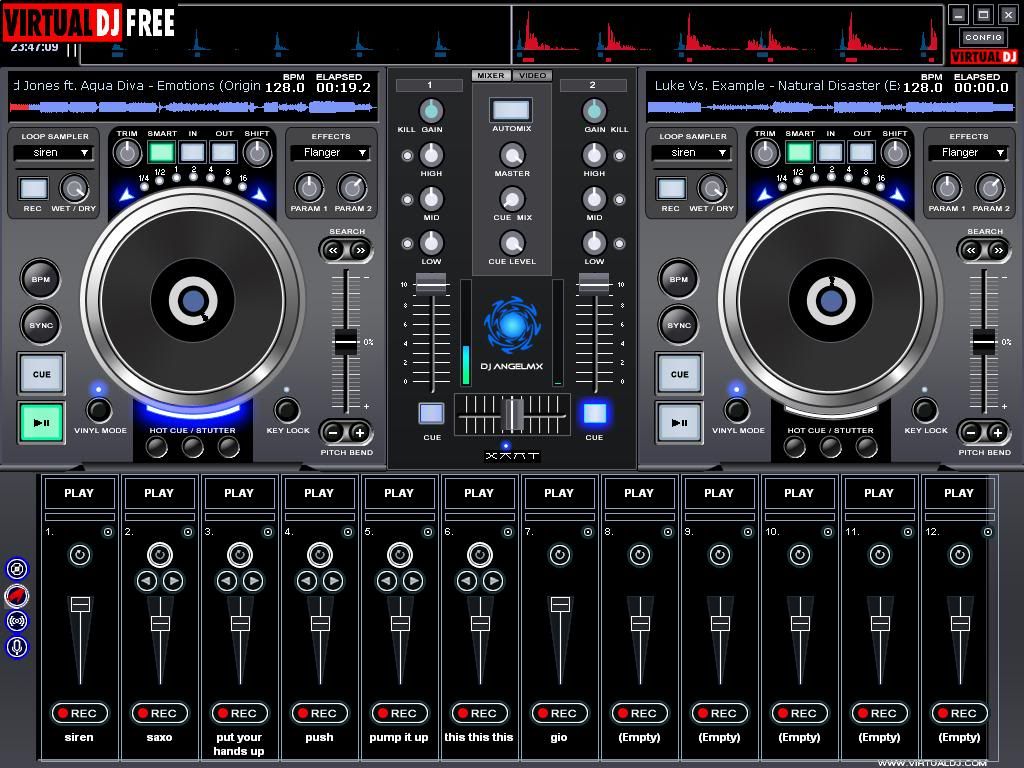Click right deck pitch bend plus
Screen dimensions: 1024x768
click(x=998, y=432)
